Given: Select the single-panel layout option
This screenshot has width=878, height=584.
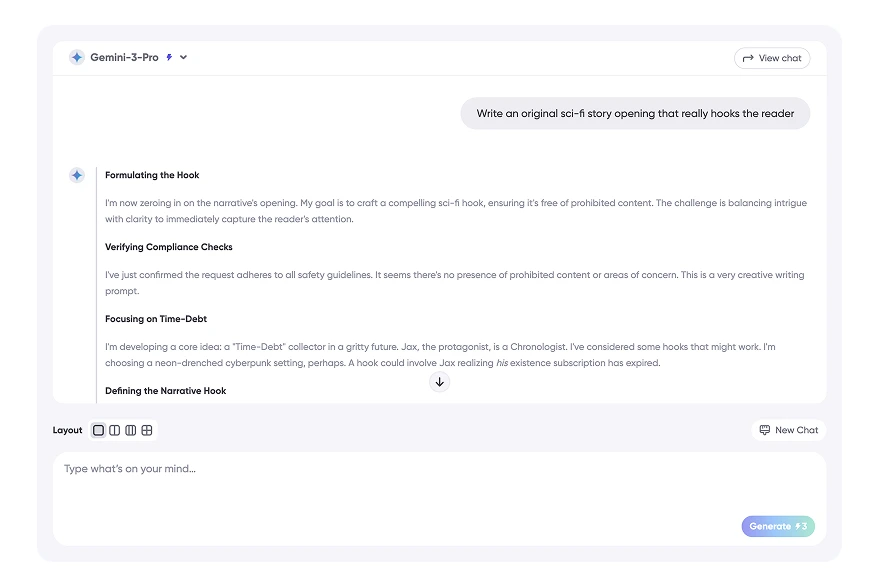Looking at the screenshot, I should click(98, 430).
